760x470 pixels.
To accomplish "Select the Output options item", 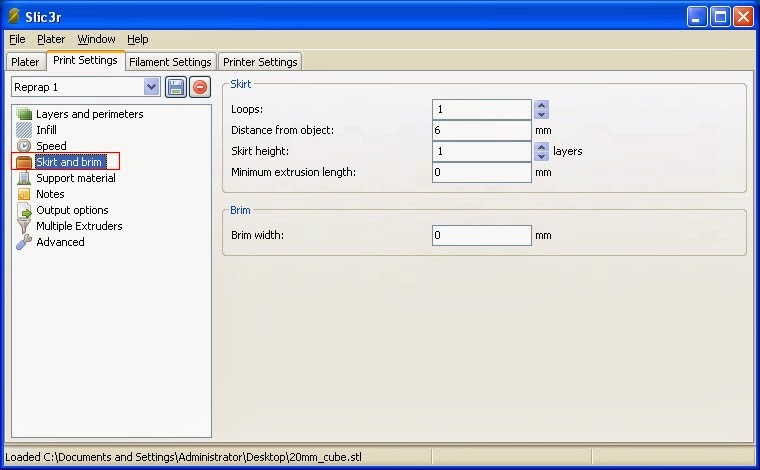I will point(72,210).
